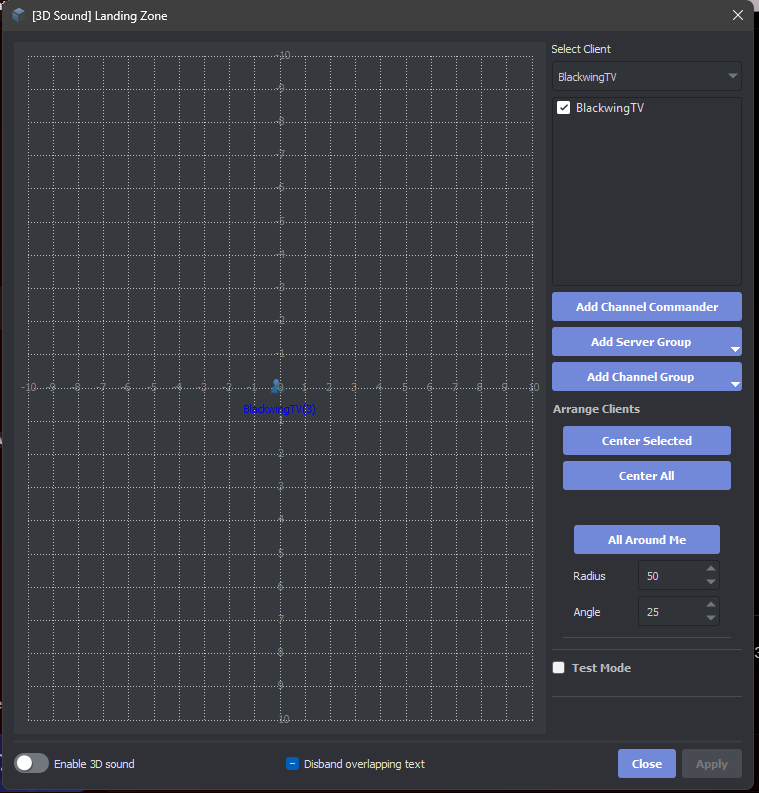
Task: Decrease the Radius value with down arrow
Action: (711, 582)
